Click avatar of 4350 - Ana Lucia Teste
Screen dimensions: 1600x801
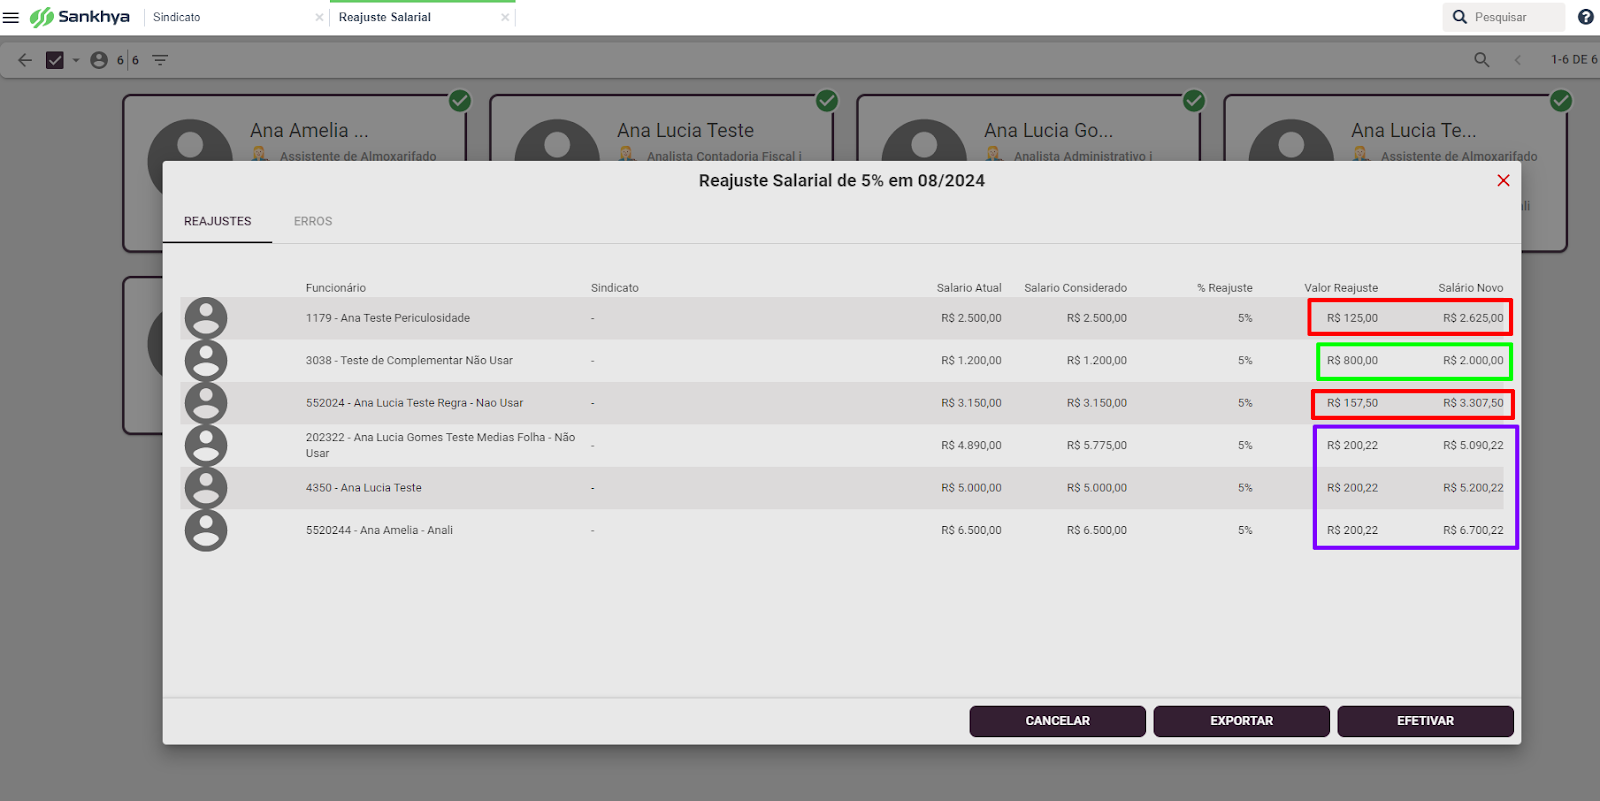point(206,488)
